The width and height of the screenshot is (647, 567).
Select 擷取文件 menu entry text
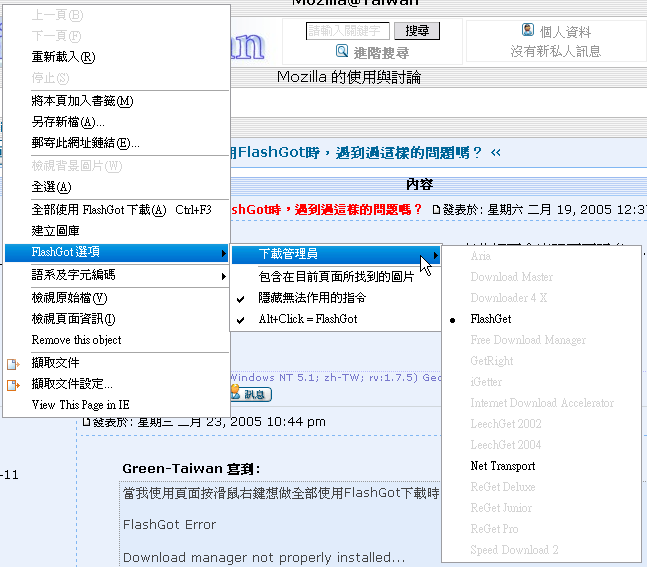pyautogui.click(x=55, y=363)
